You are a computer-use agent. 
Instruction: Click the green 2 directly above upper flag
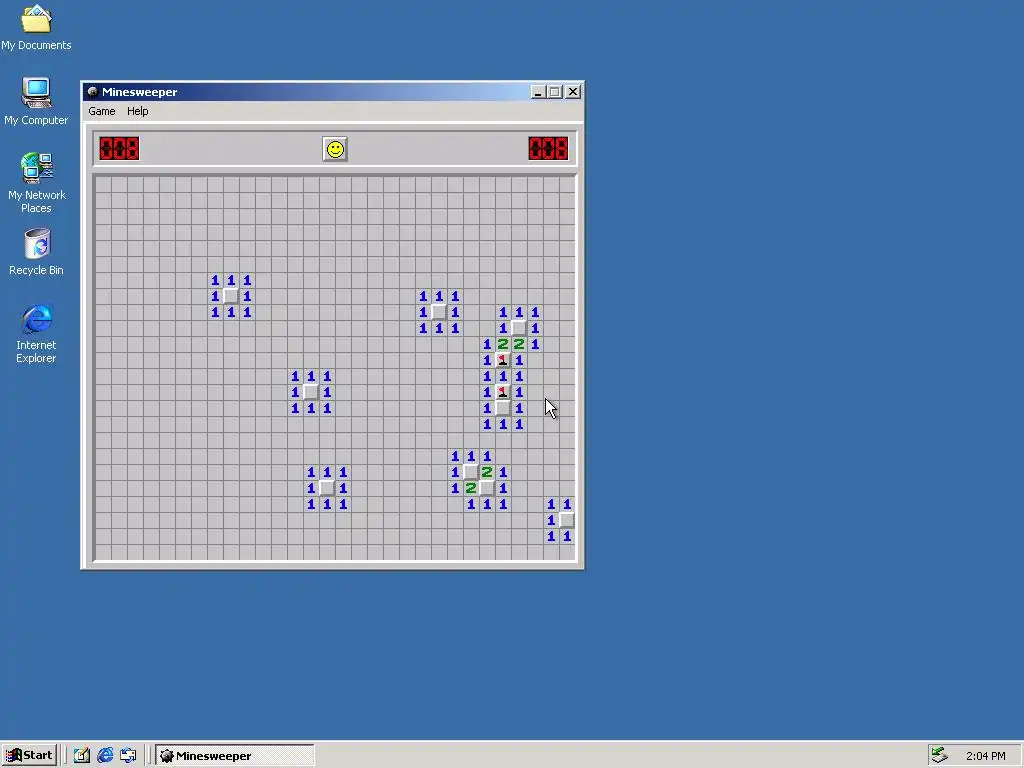point(503,344)
